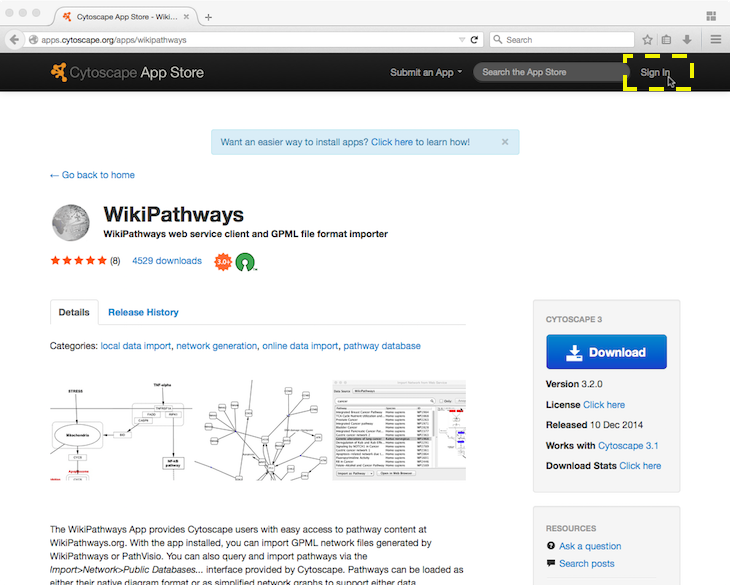Open the local data import category
The height and width of the screenshot is (585, 730).
coord(135,346)
